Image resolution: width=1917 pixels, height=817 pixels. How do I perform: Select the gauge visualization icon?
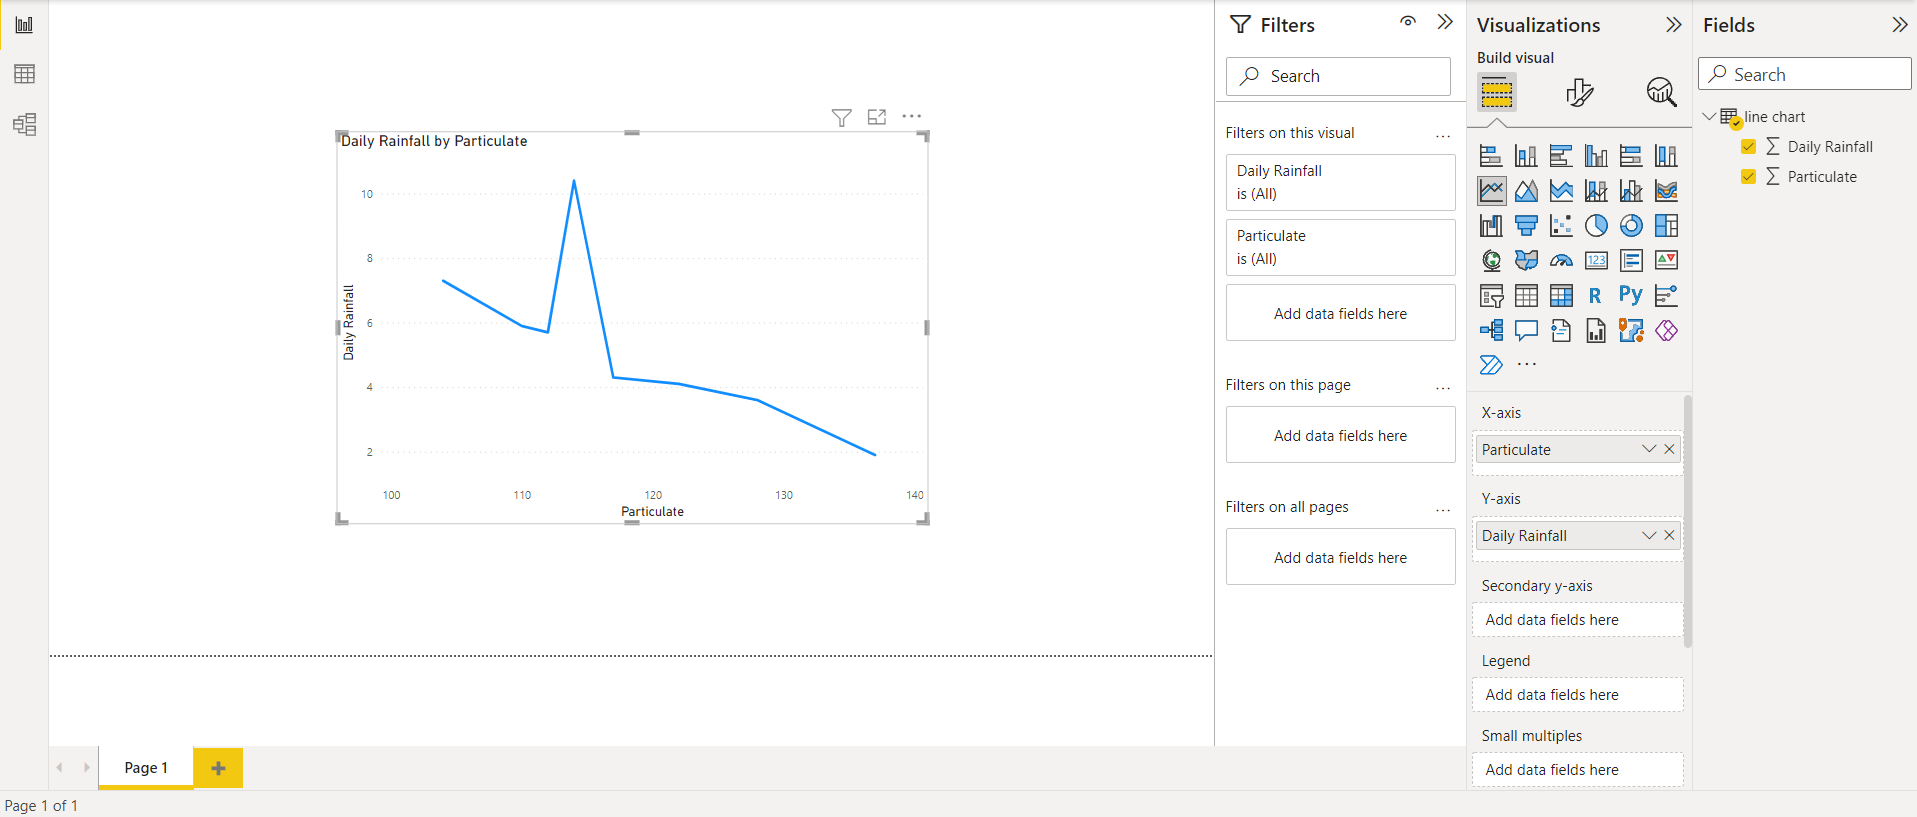(x=1561, y=261)
